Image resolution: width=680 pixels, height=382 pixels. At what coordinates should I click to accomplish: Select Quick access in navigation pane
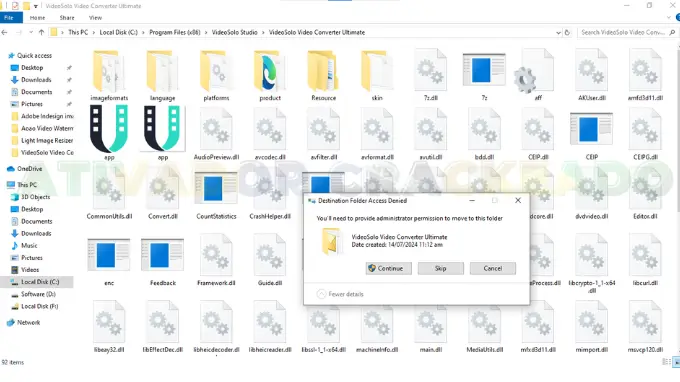(30, 56)
